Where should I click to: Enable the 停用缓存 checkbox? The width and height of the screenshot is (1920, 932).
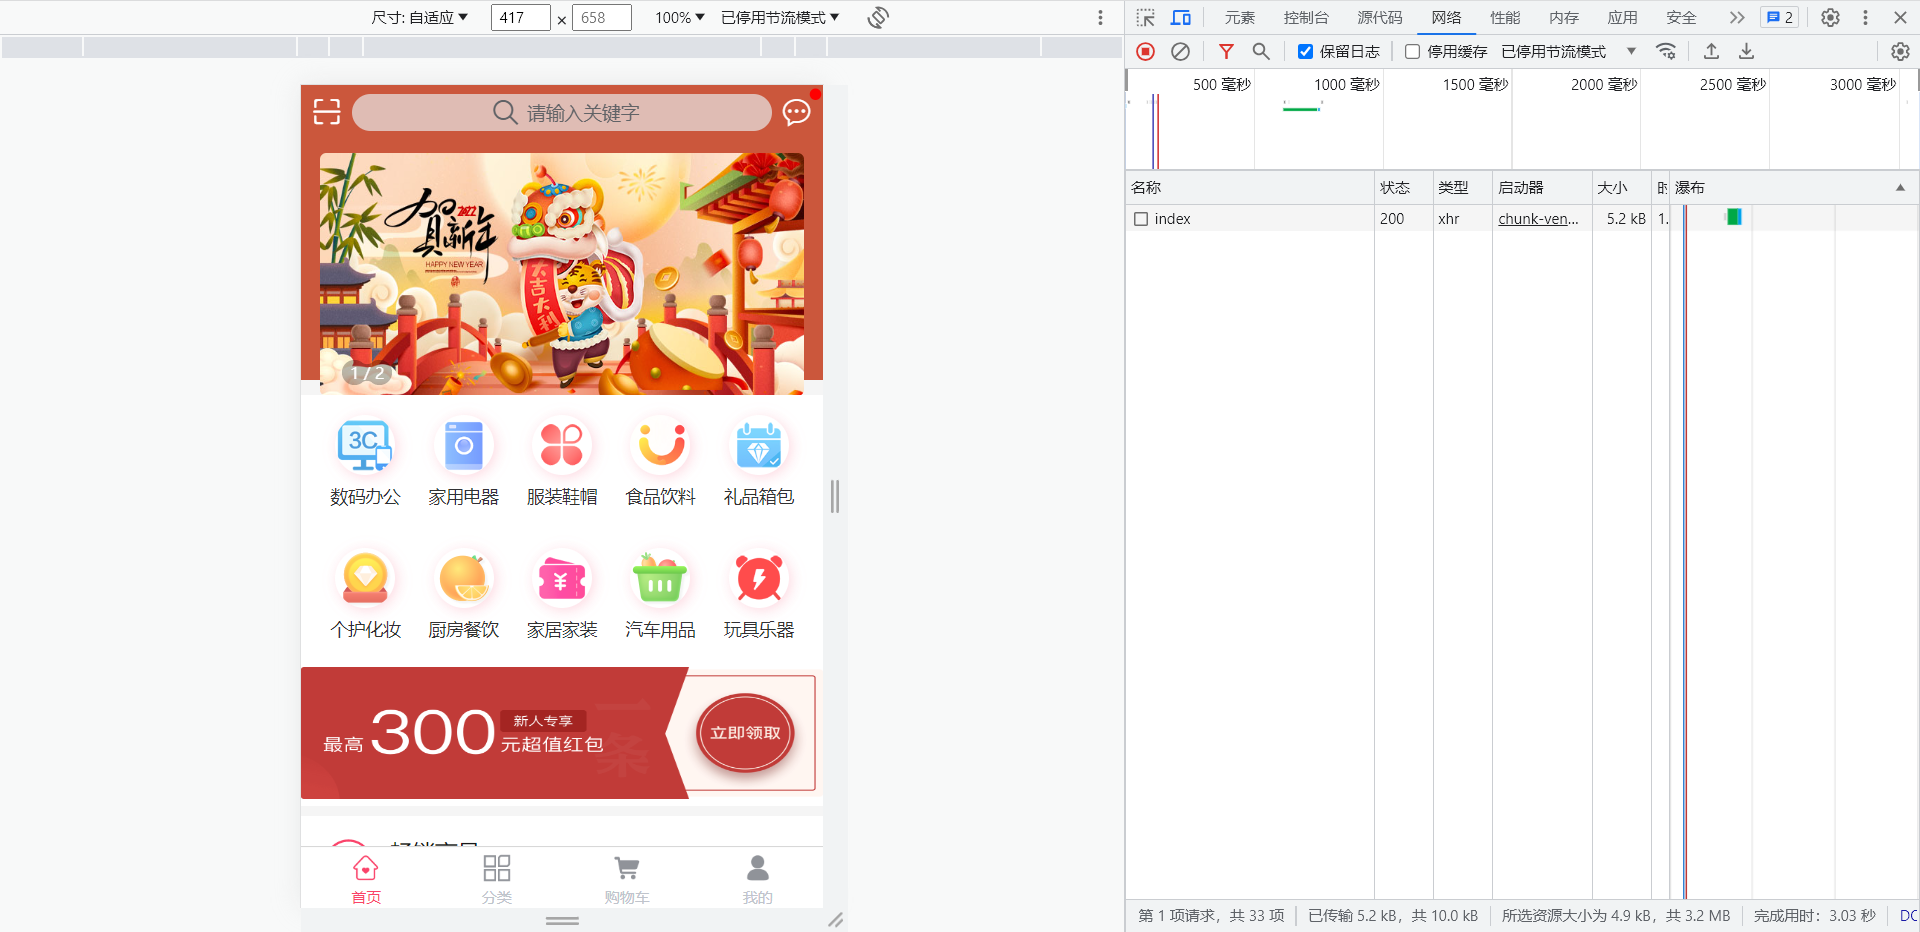click(x=1412, y=52)
